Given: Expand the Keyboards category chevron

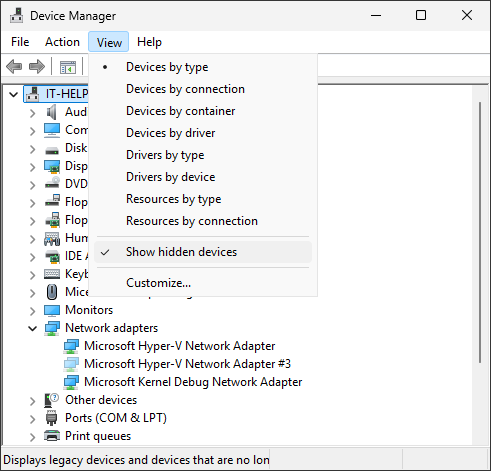Looking at the screenshot, I should (x=32, y=275).
